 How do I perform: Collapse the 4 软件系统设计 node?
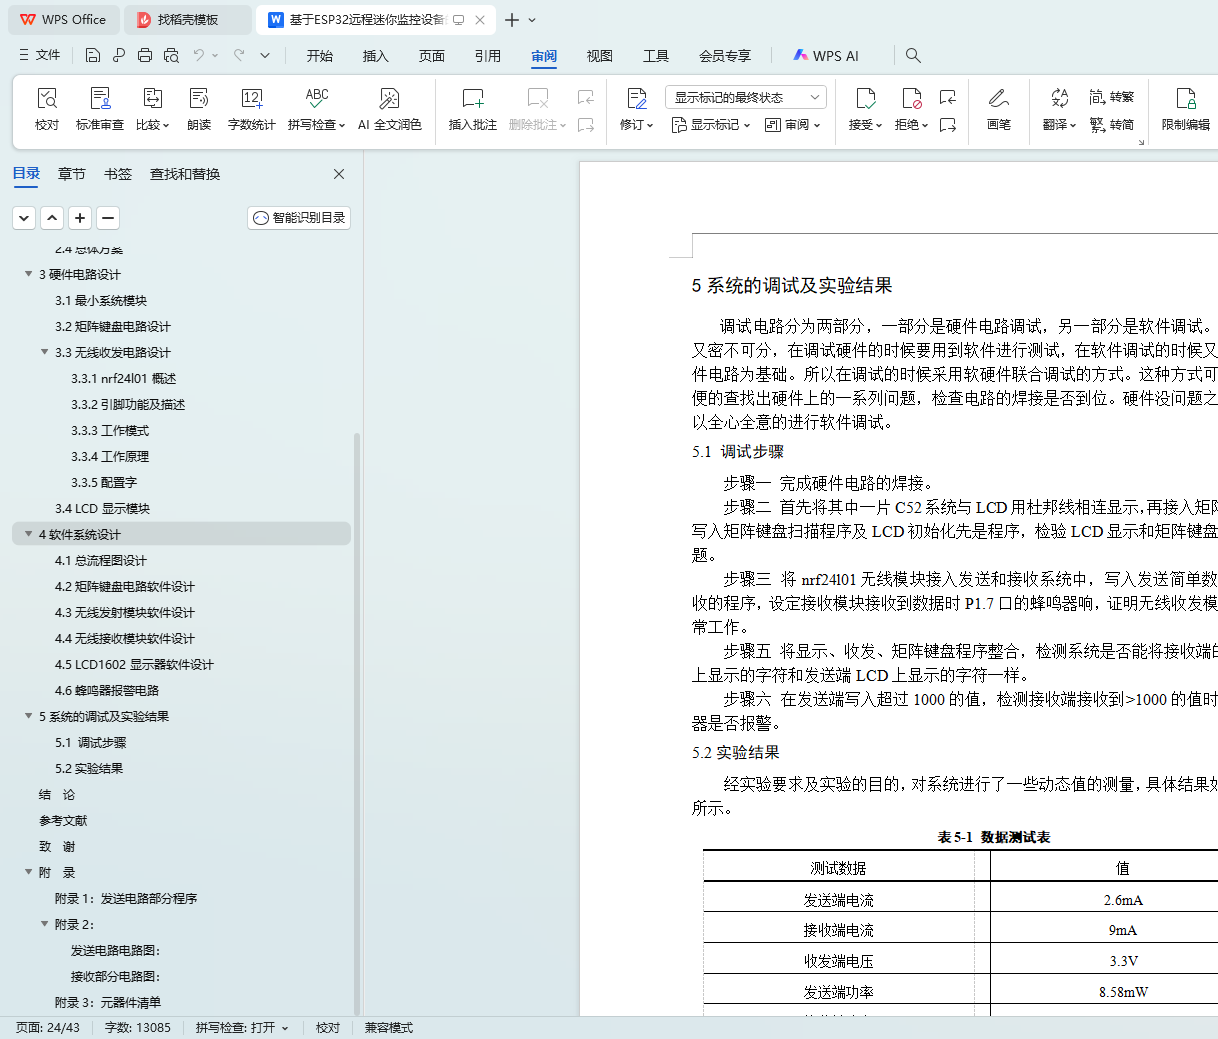click(x=29, y=534)
